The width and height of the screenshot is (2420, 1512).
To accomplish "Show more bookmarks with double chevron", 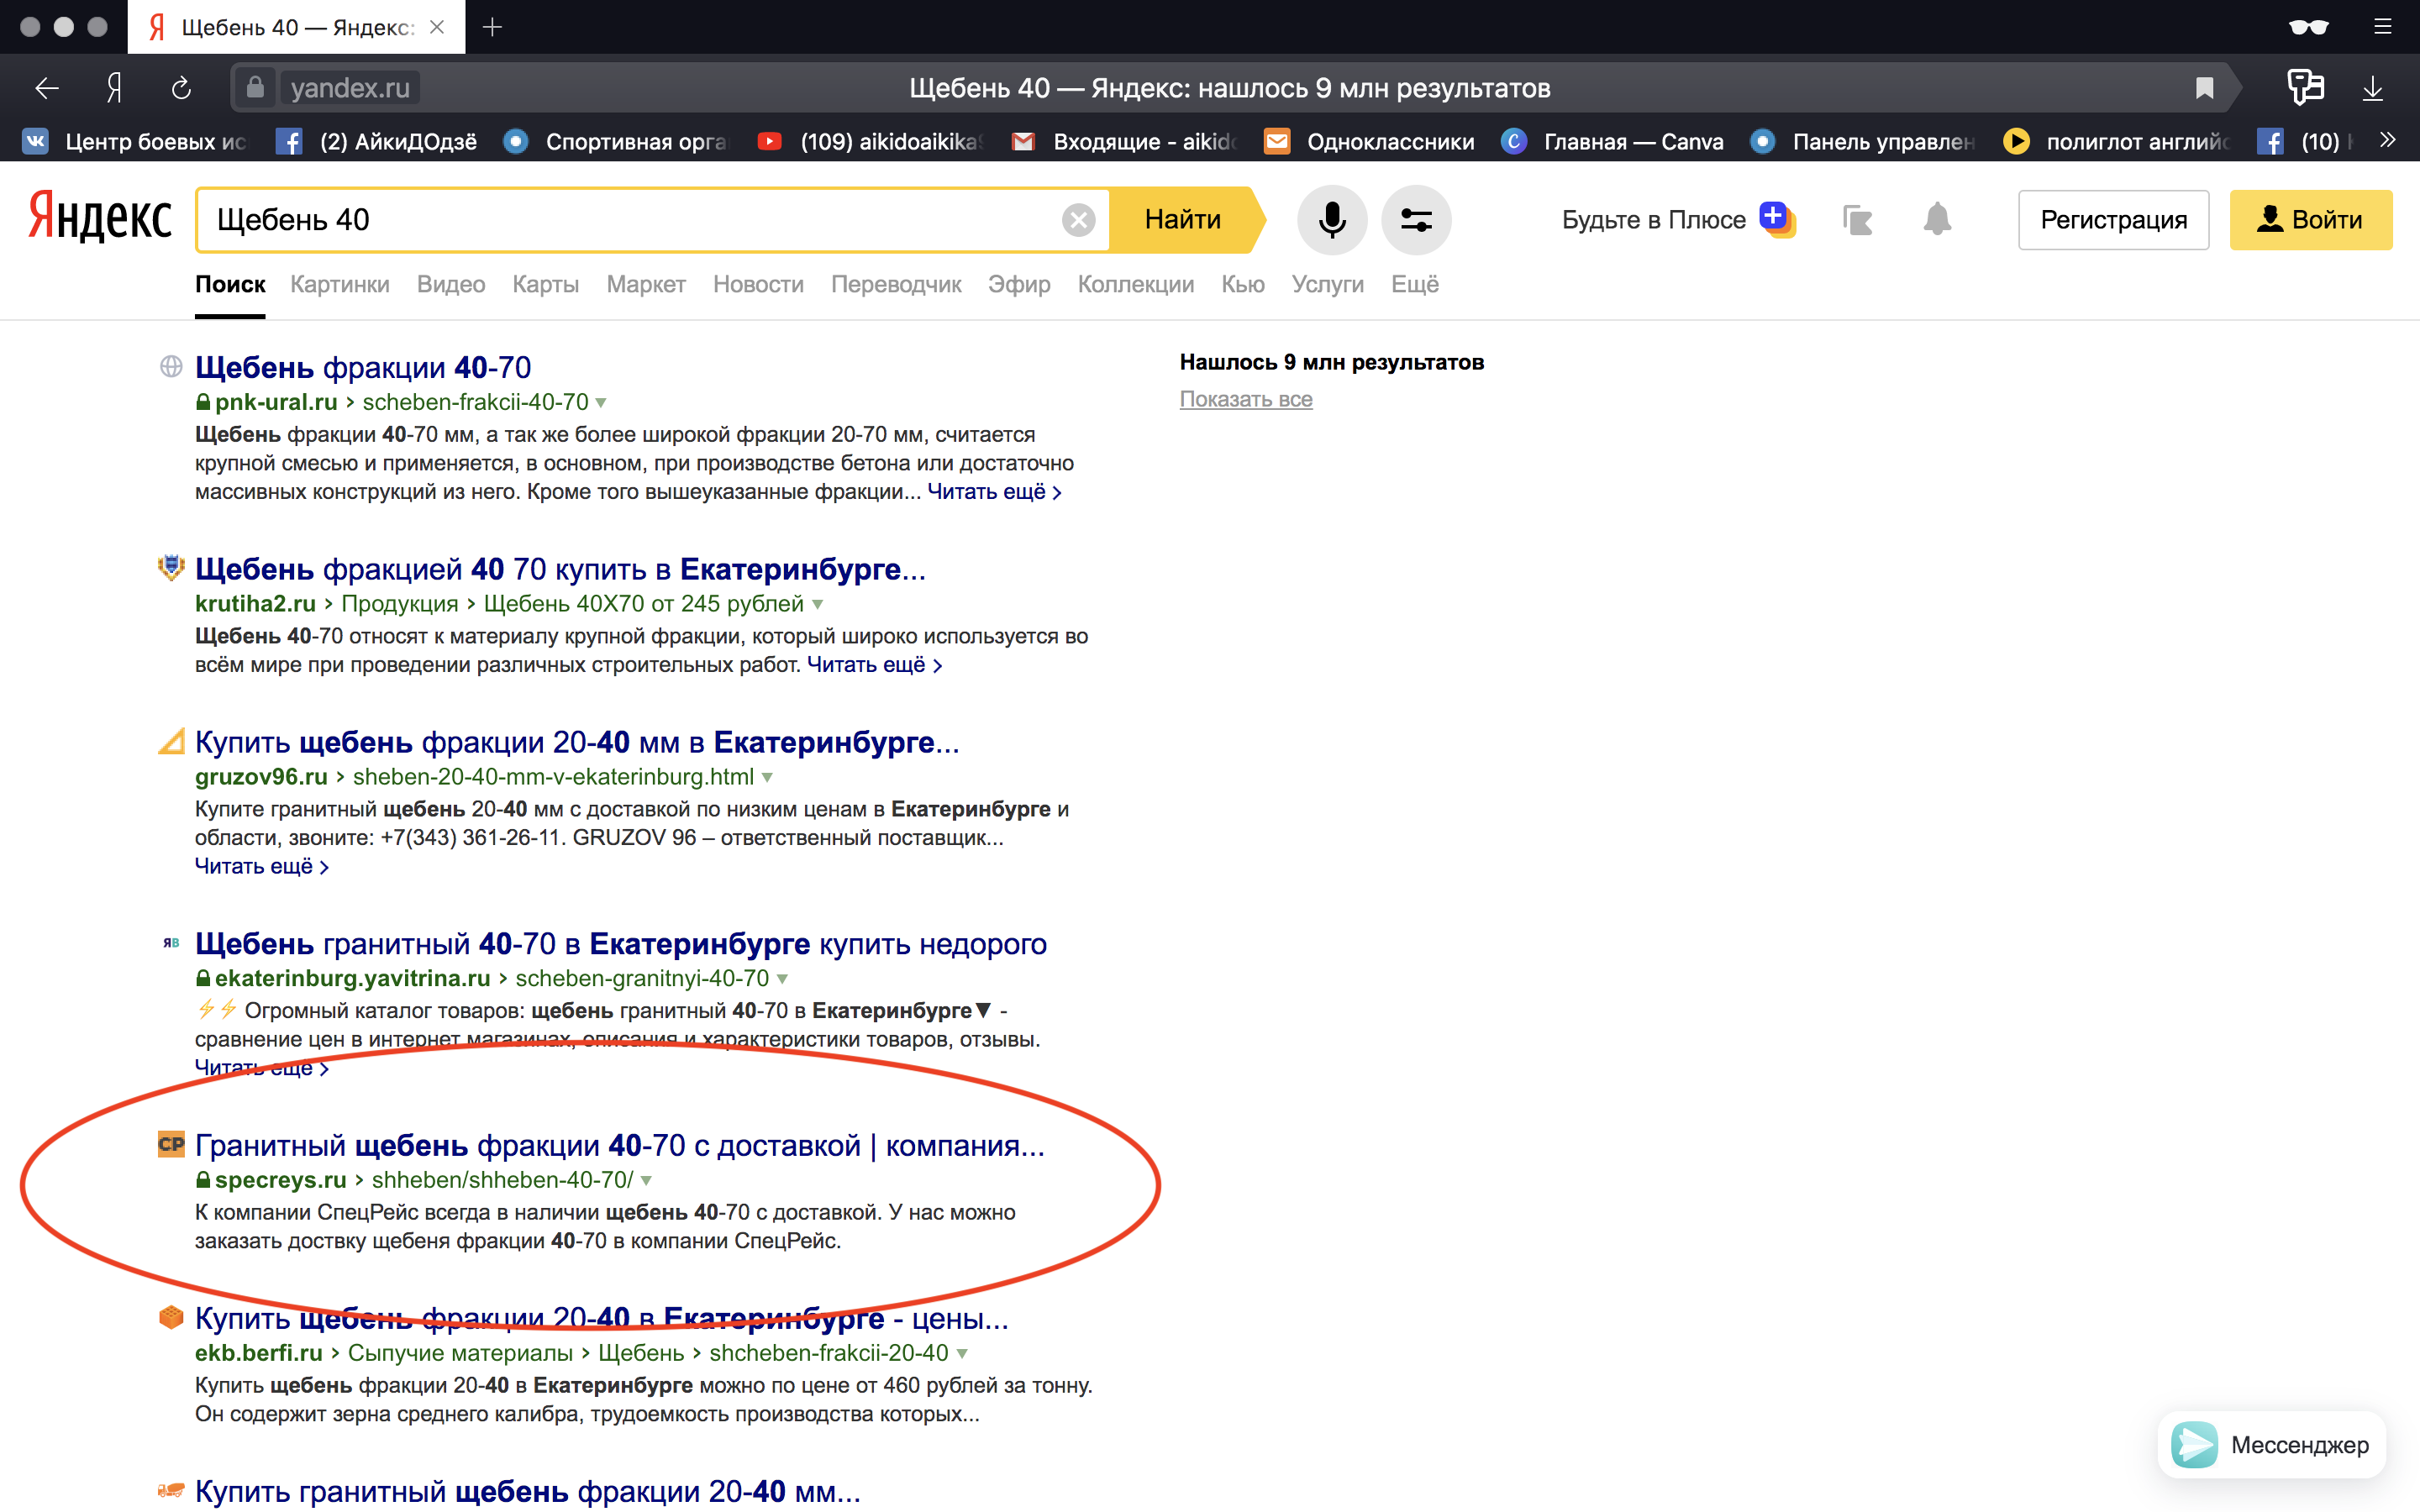I will (x=2388, y=141).
